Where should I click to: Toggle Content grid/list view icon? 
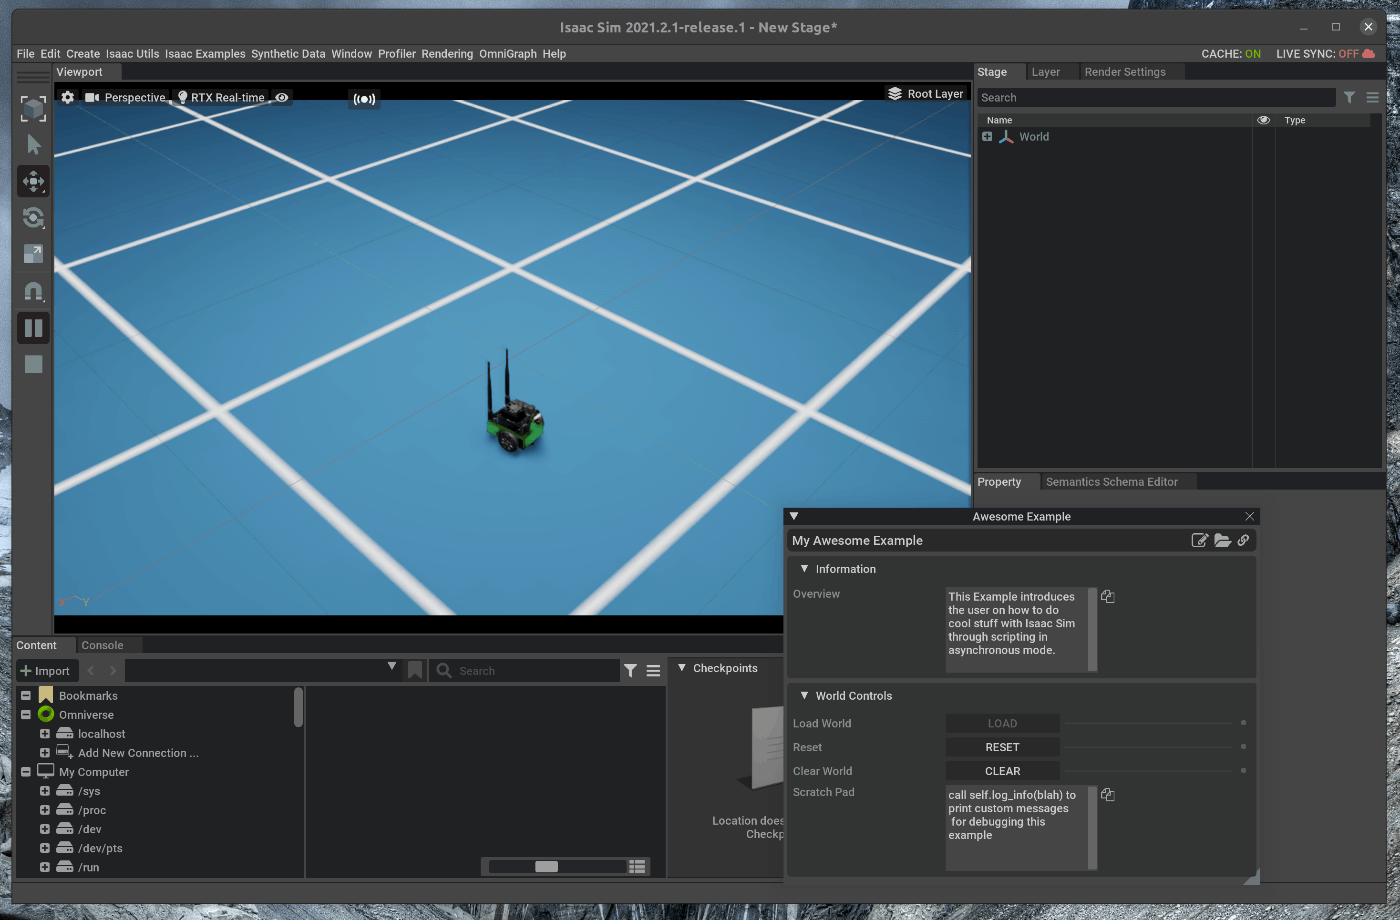[637, 866]
